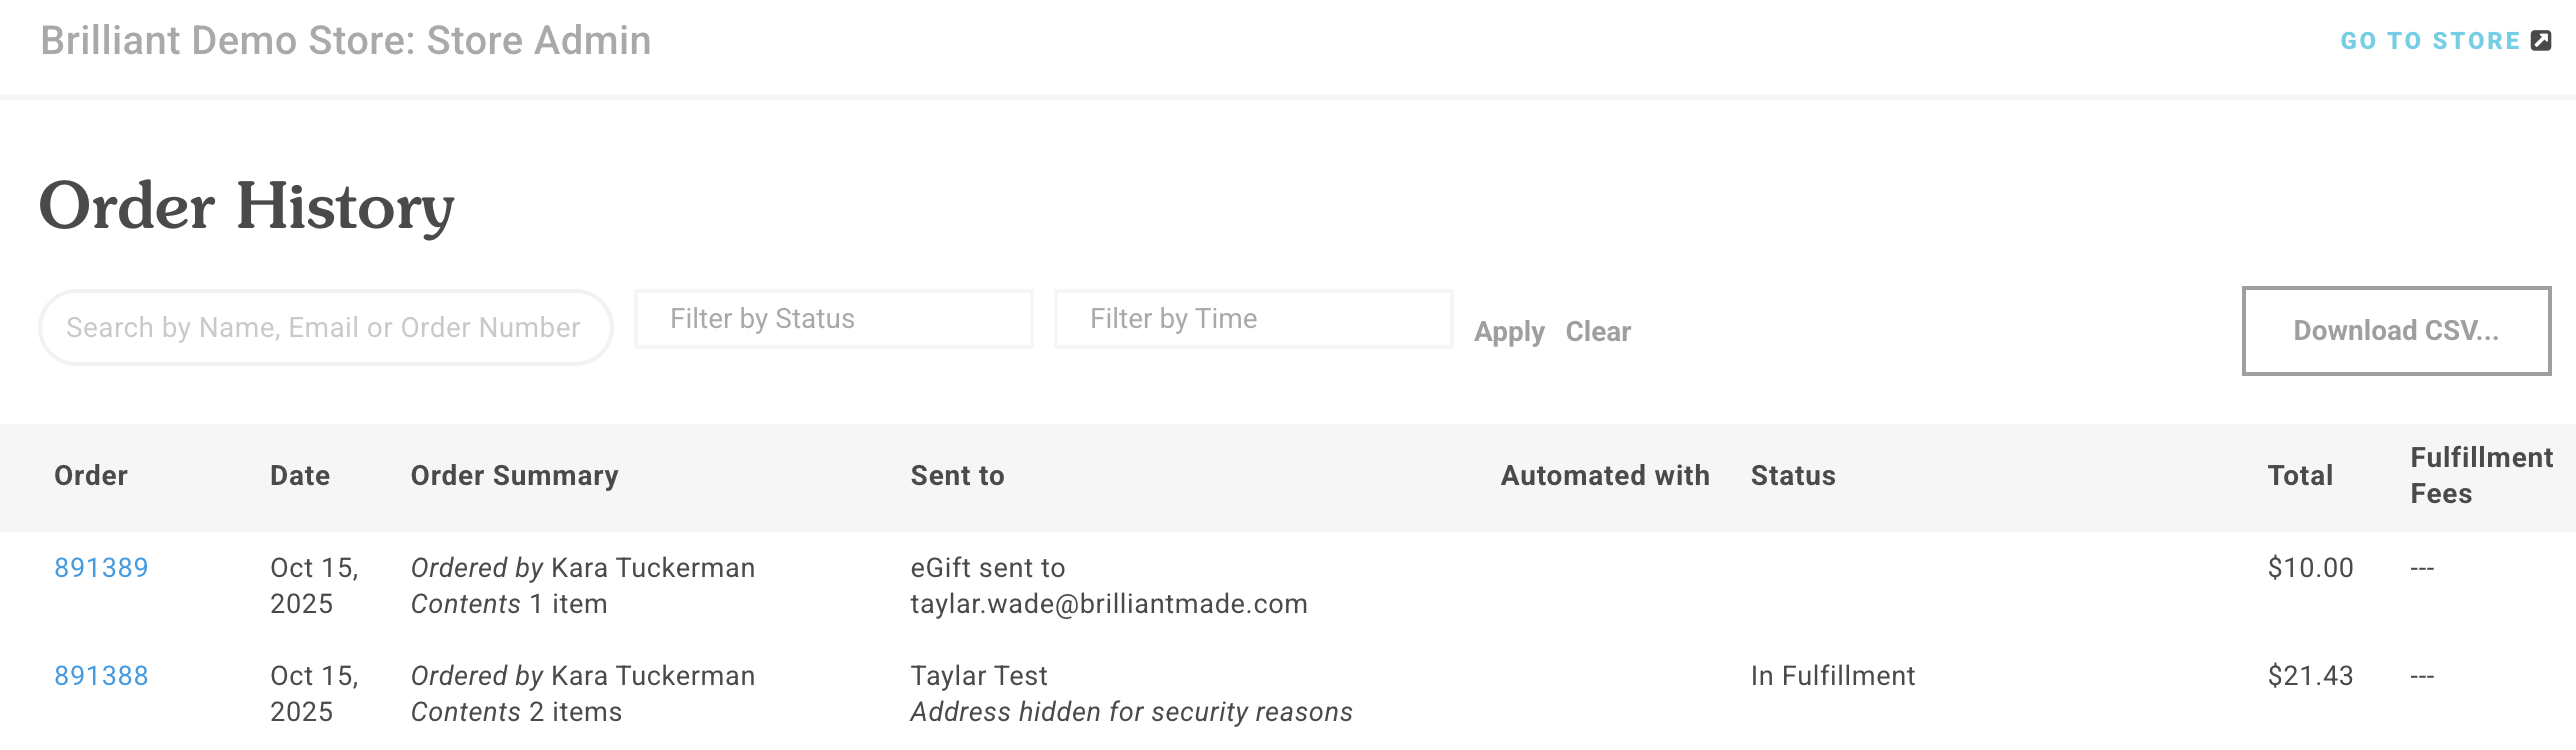Click the In Fulfillment status of order 891388

[x=1833, y=676]
